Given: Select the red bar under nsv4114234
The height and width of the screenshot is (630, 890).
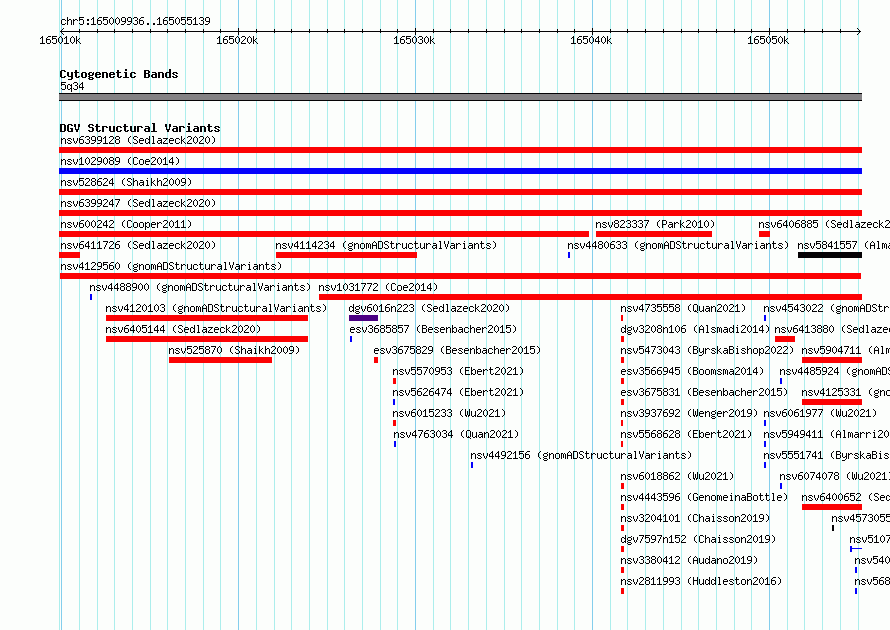Looking at the screenshot, I should (346, 255).
